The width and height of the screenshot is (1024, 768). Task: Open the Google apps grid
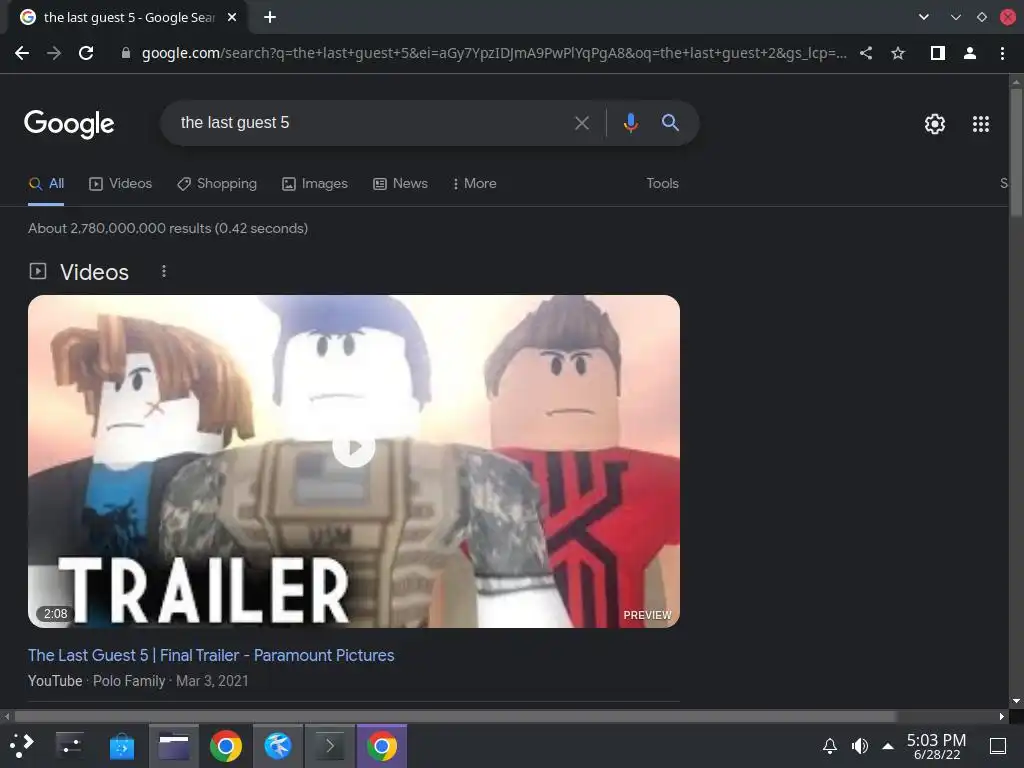click(x=980, y=123)
